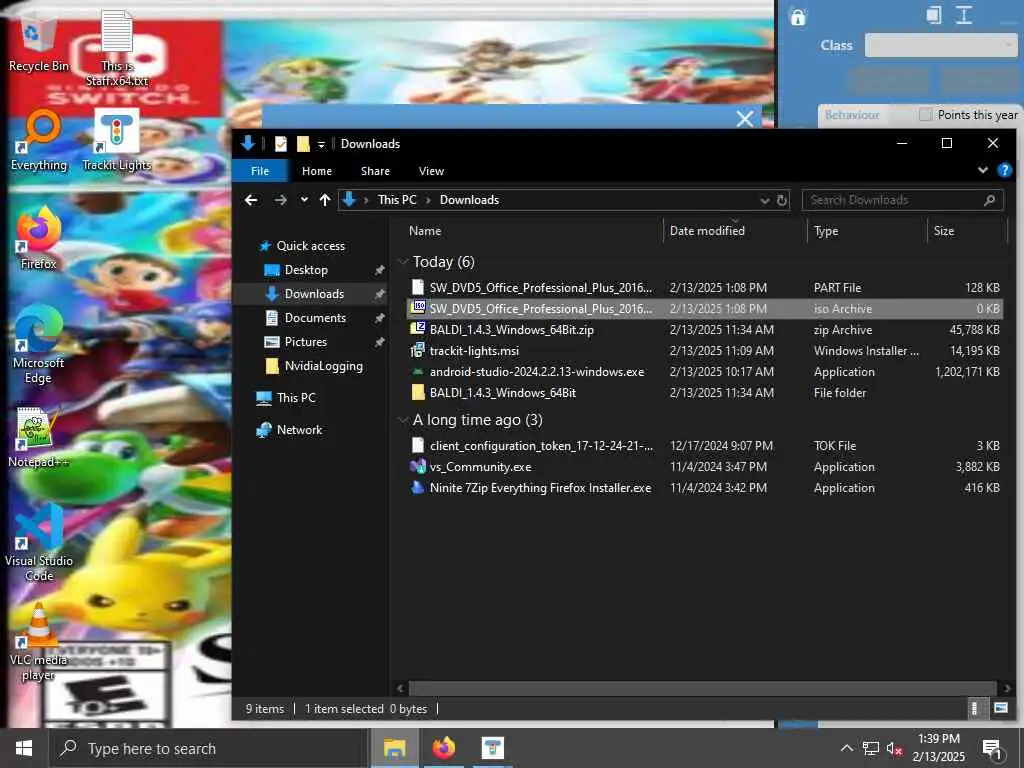Image resolution: width=1024 pixels, height=768 pixels.
Task: Click the scrollbar right arrow in file list
Action: click(x=1007, y=688)
